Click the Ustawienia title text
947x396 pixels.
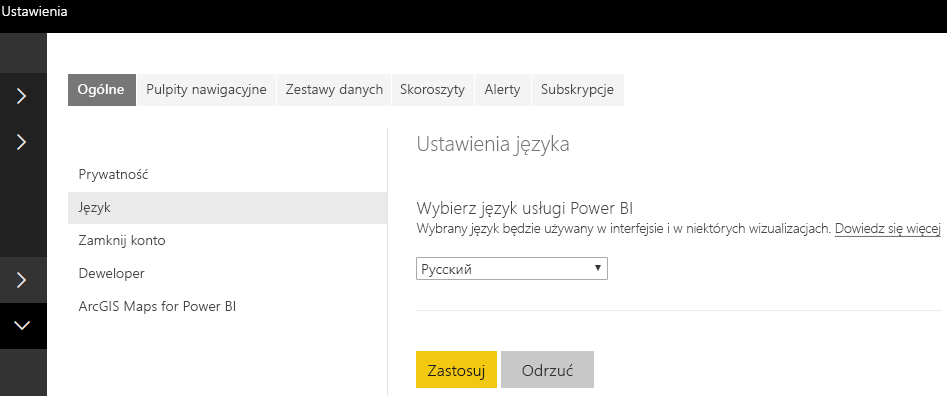pyautogui.click(x=34, y=11)
